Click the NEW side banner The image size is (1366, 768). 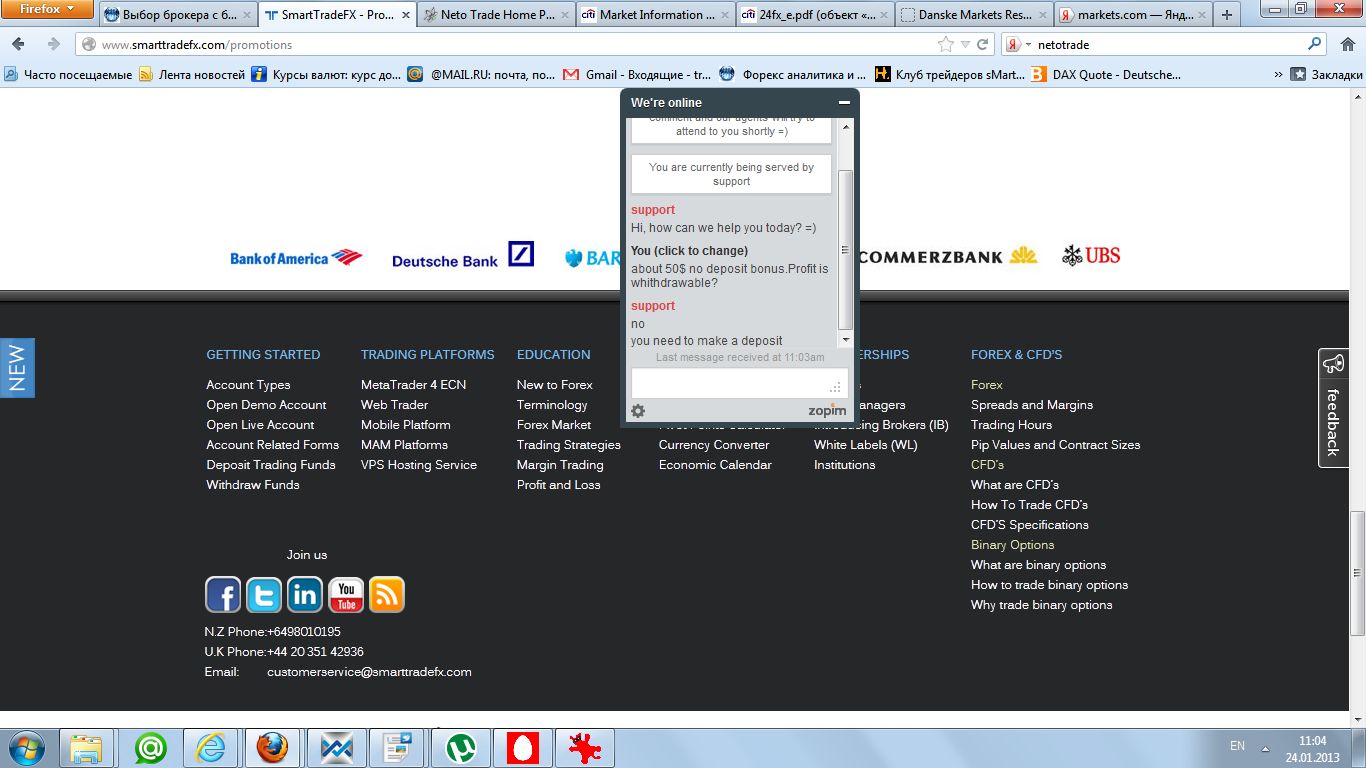coord(17,368)
